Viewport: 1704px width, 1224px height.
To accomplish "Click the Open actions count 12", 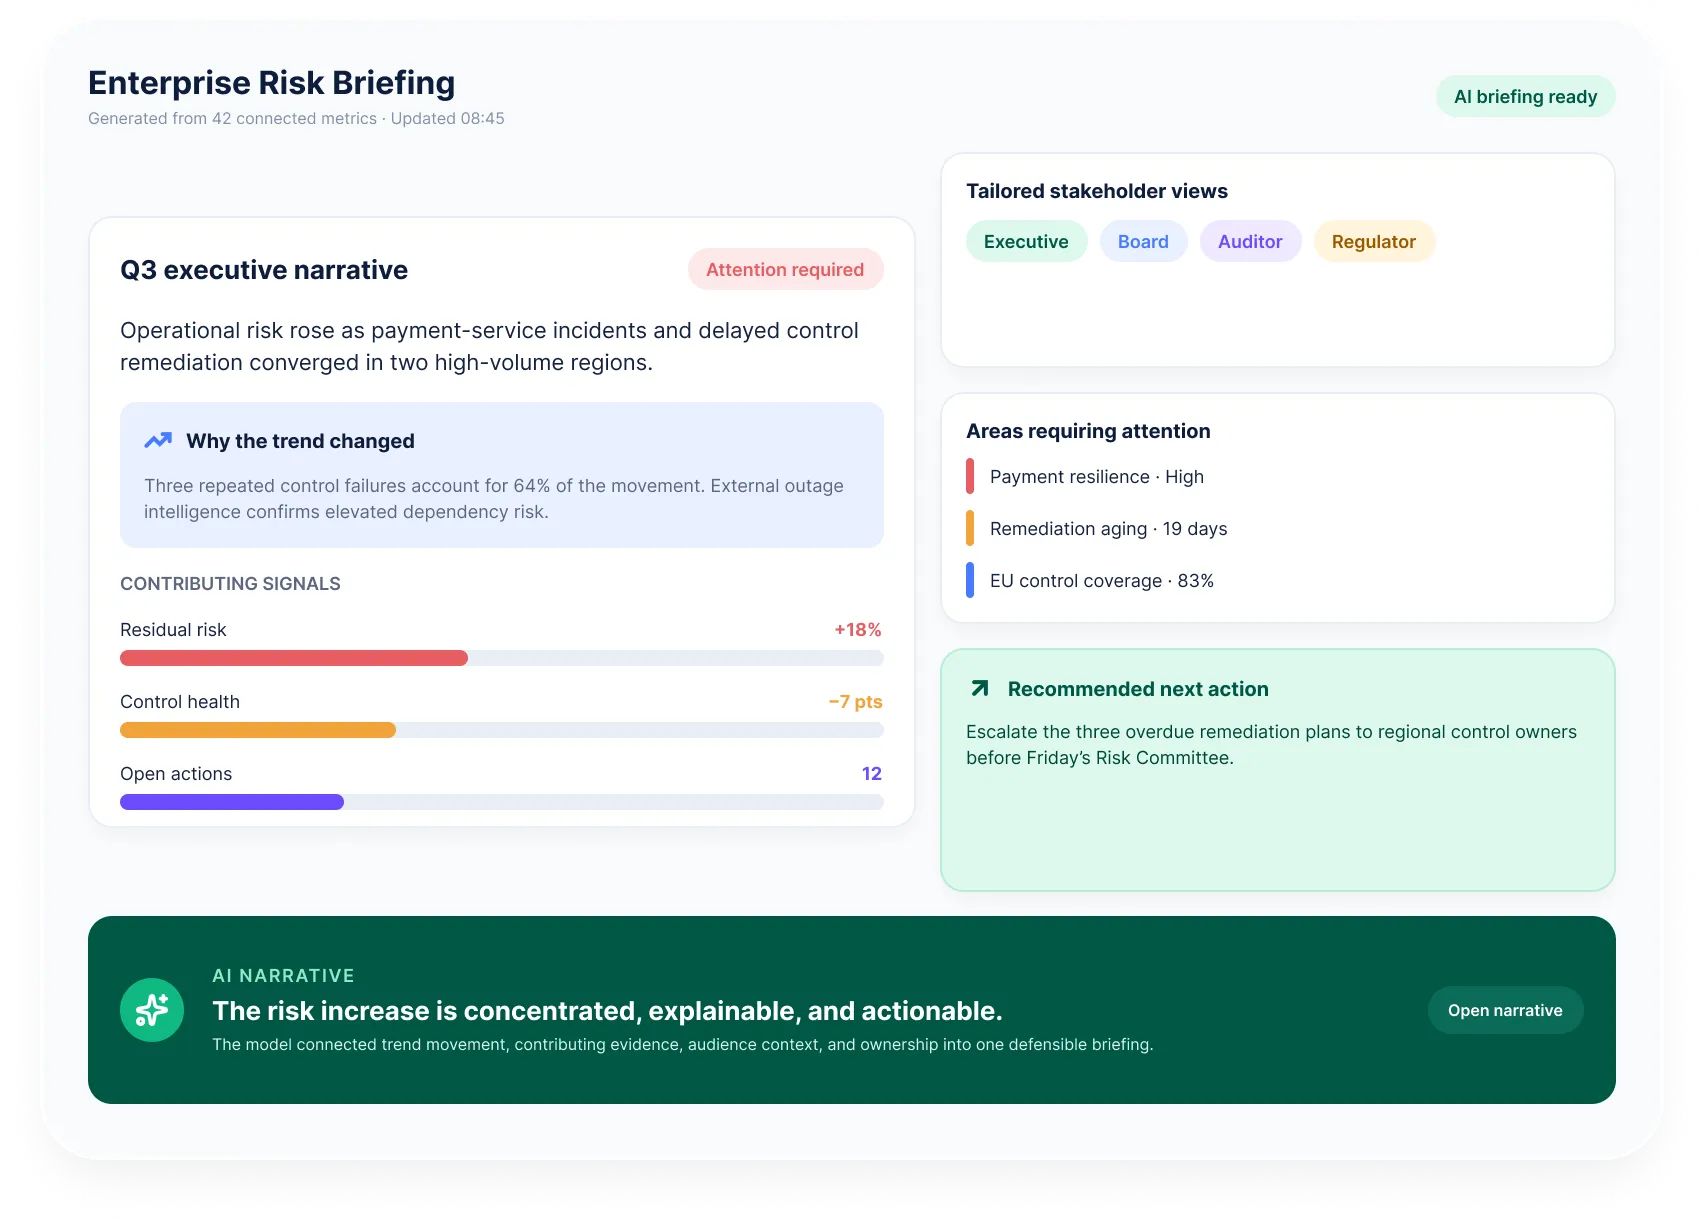I will tap(872, 774).
